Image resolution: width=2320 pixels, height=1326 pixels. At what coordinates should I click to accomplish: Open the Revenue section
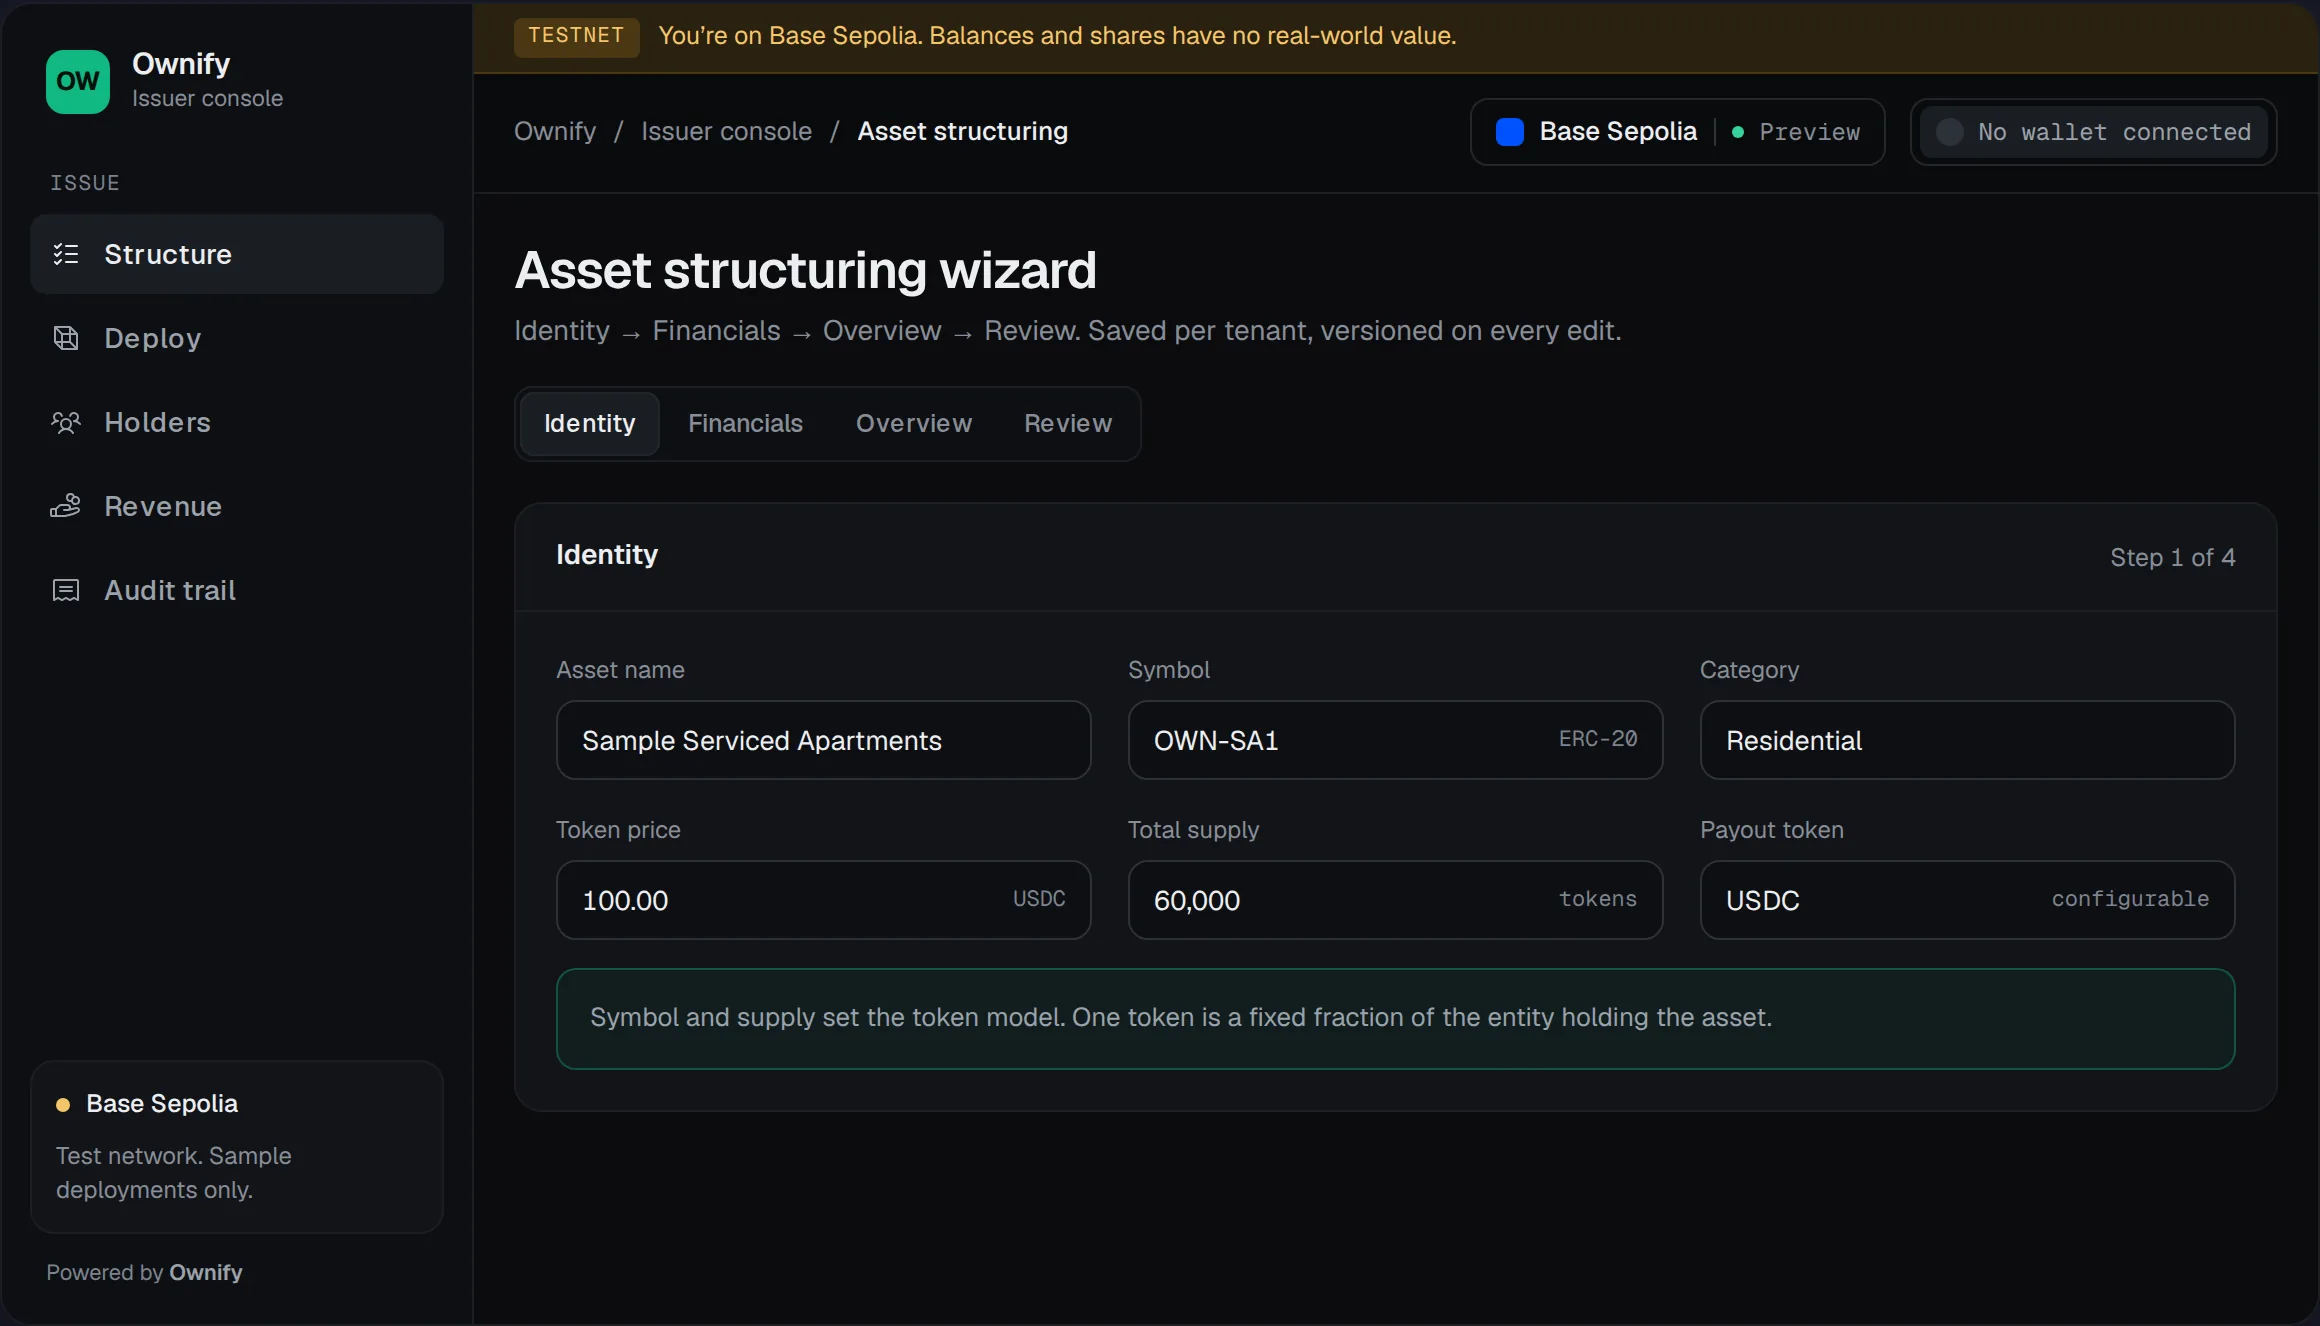point(237,506)
